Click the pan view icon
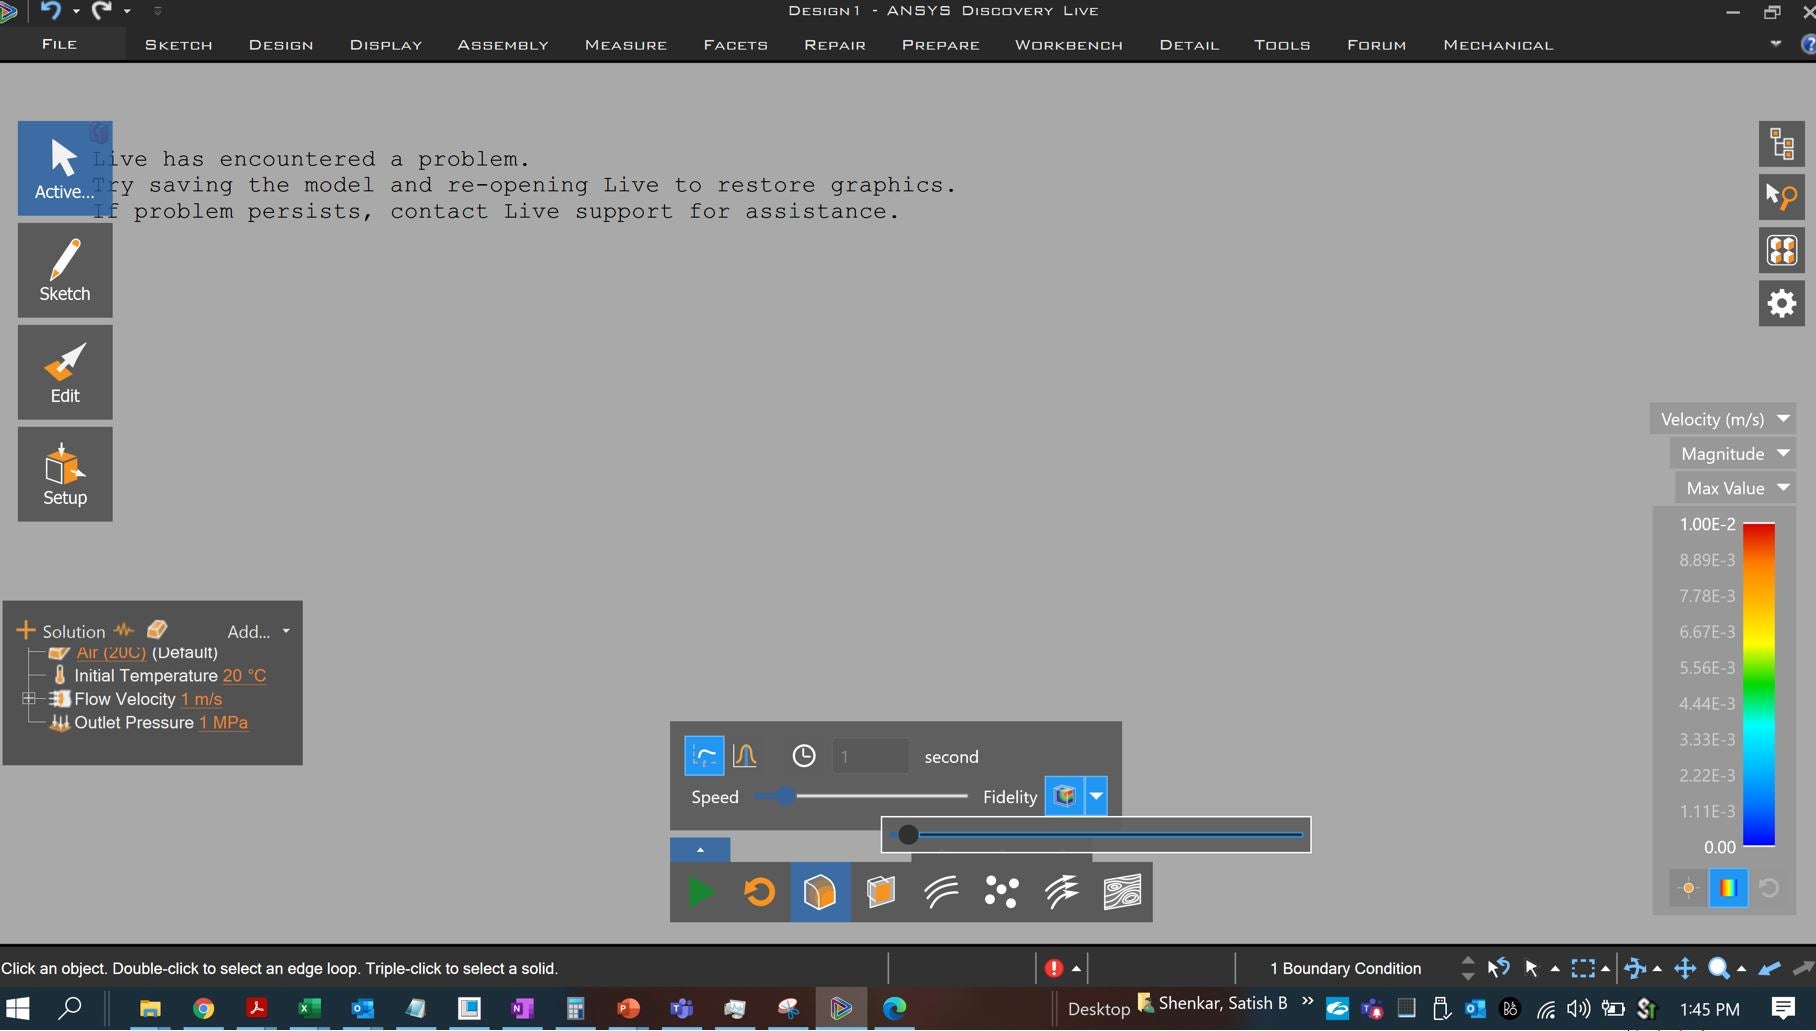This screenshot has width=1816, height=1031. tap(1685, 968)
